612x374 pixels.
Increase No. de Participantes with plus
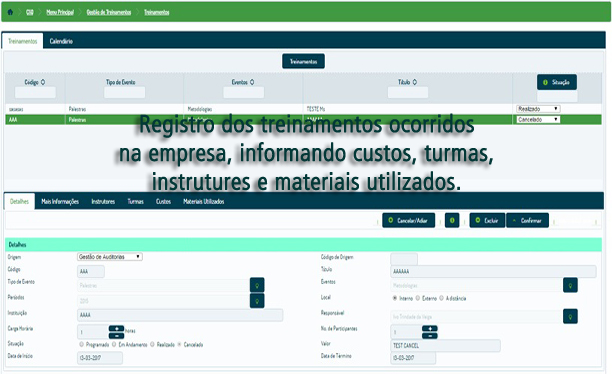430,328
